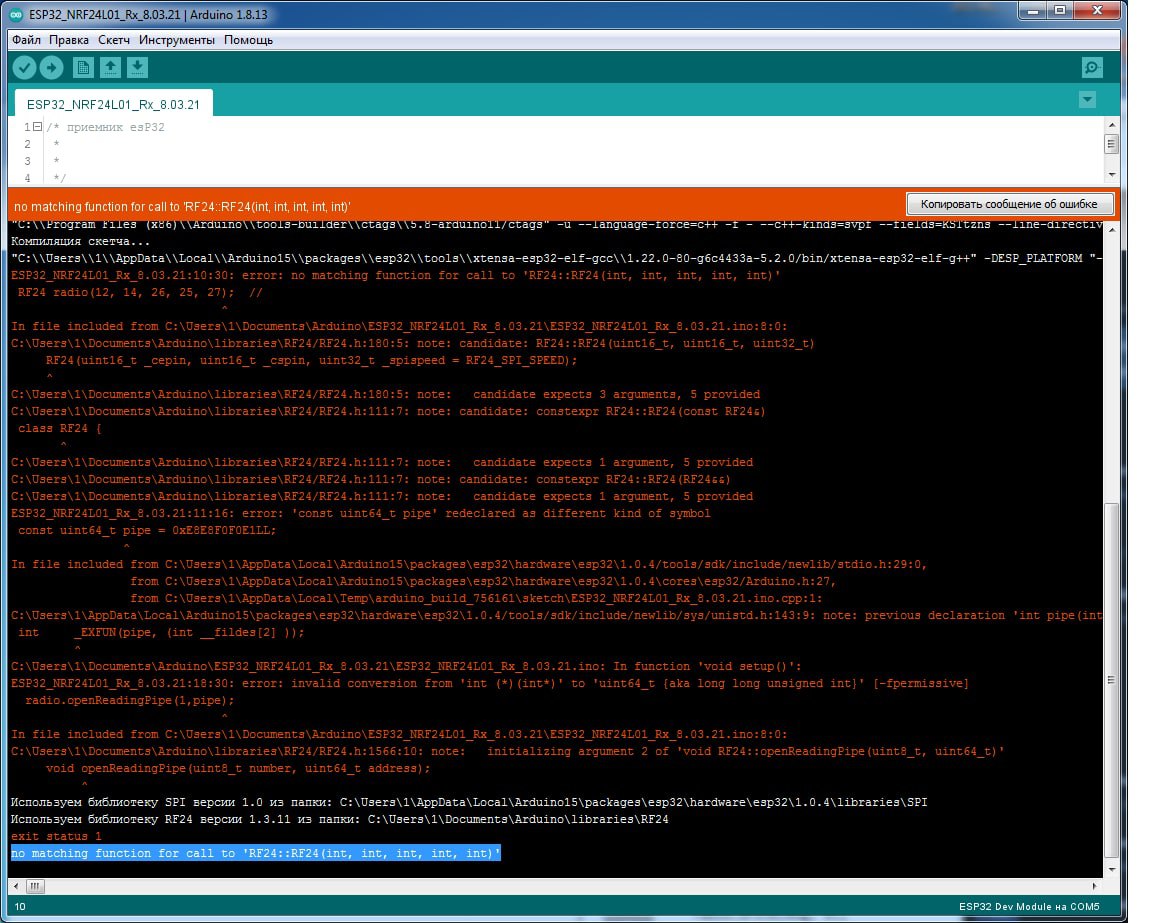Open the Serial Monitor magnifier icon
The height and width of the screenshot is (923, 1152).
pos(1092,68)
